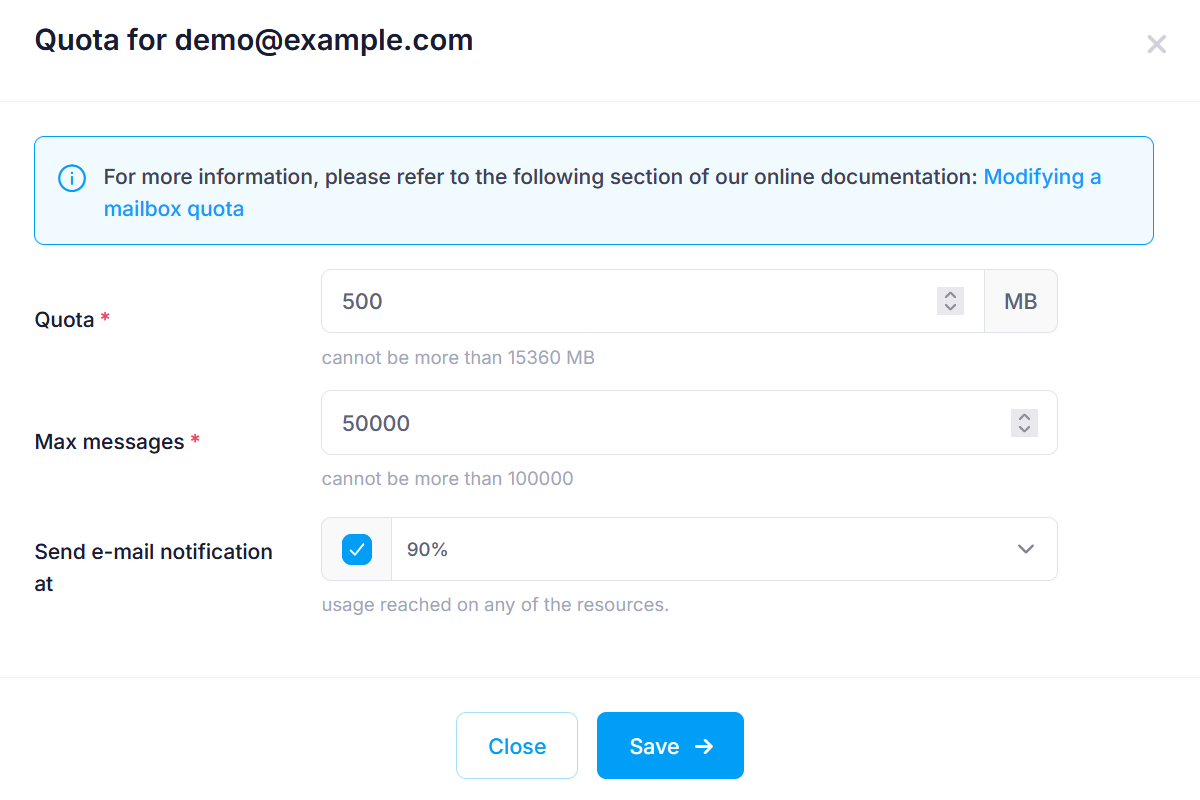Decrease the Quota value with the down arrow

point(951,307)
